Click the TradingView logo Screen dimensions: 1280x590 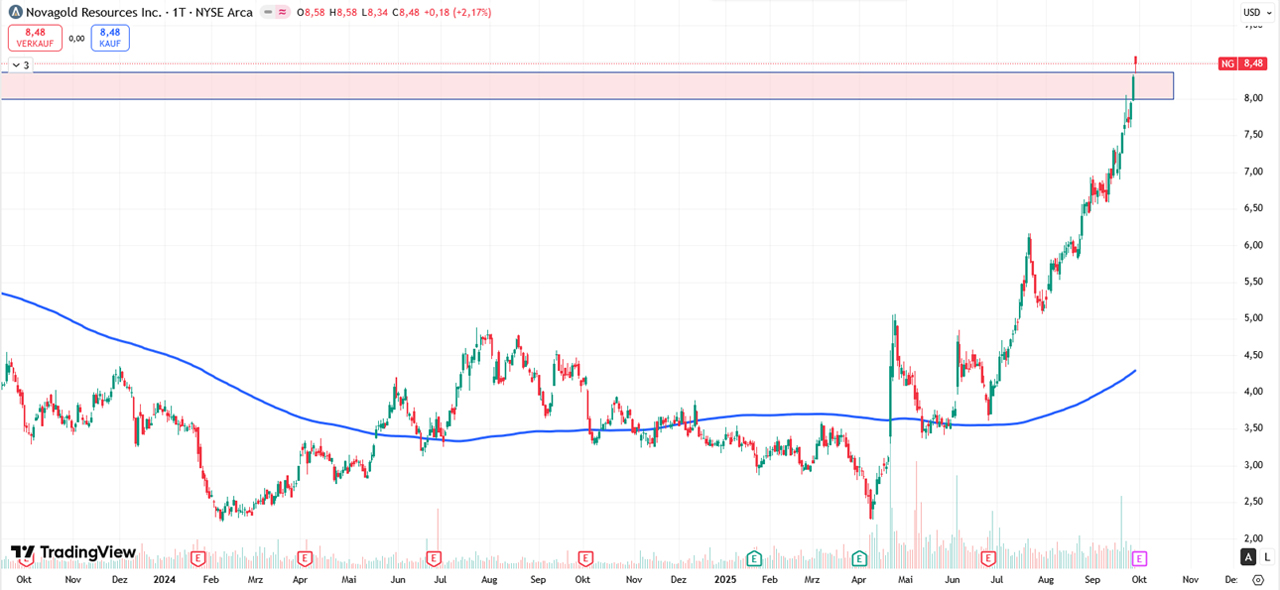click(73, 552)
